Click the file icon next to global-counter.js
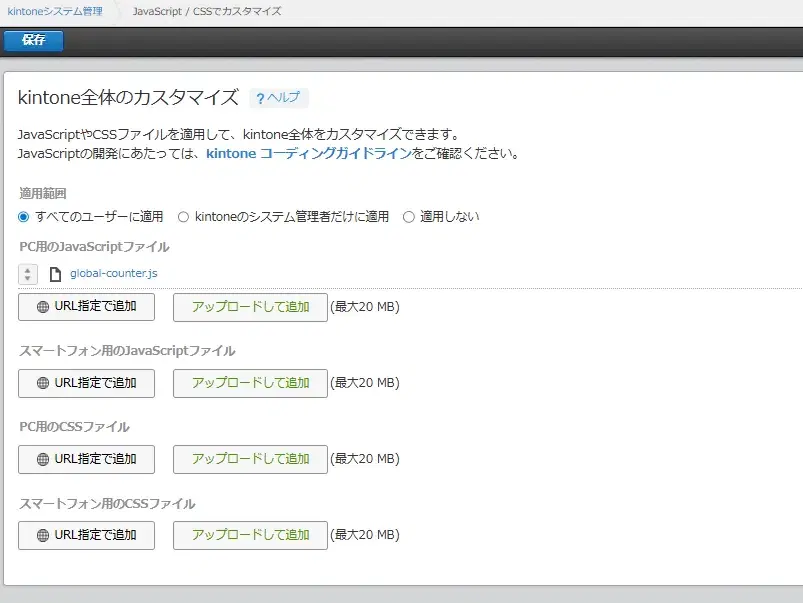The image size is (803, 603). tap(55, 274)
